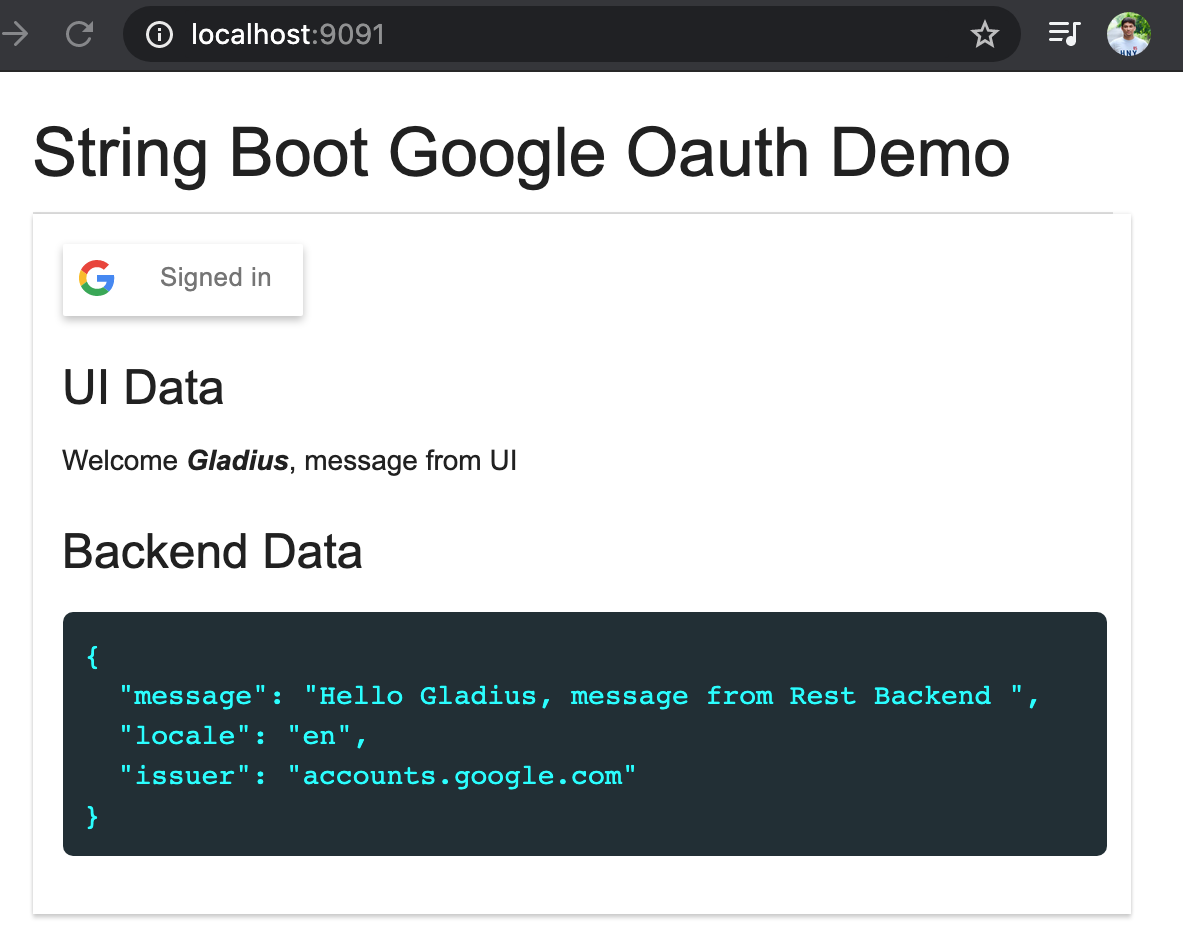Click the "message" line in JSON block

(579, 695)
